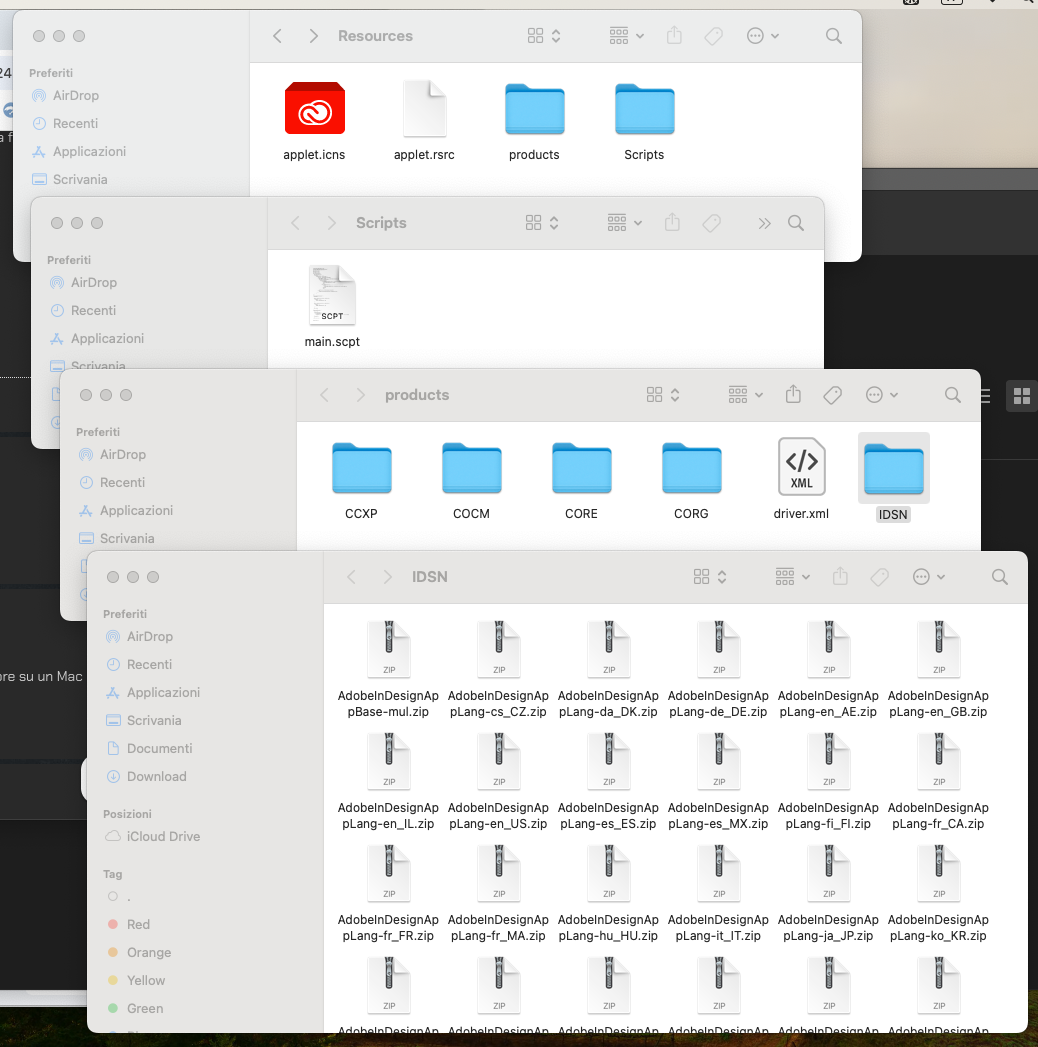Image resolution: width=1038 pixels, height=1047 pixels.
Task: Search in the IDSN window
Action: pos(999,577)
